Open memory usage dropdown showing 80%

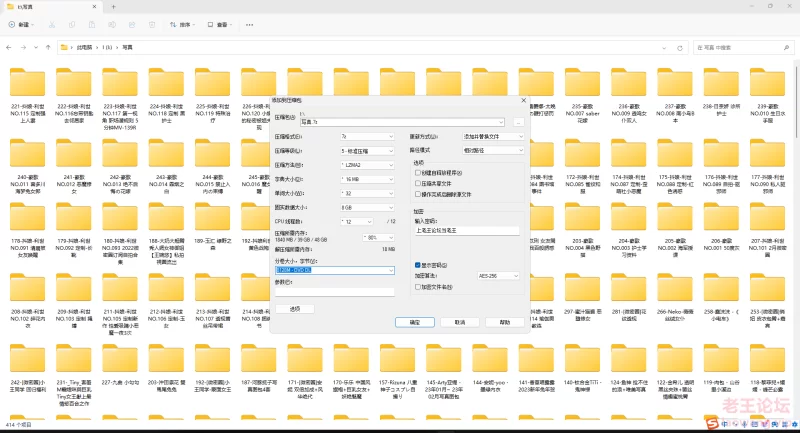tap(379, 238)
